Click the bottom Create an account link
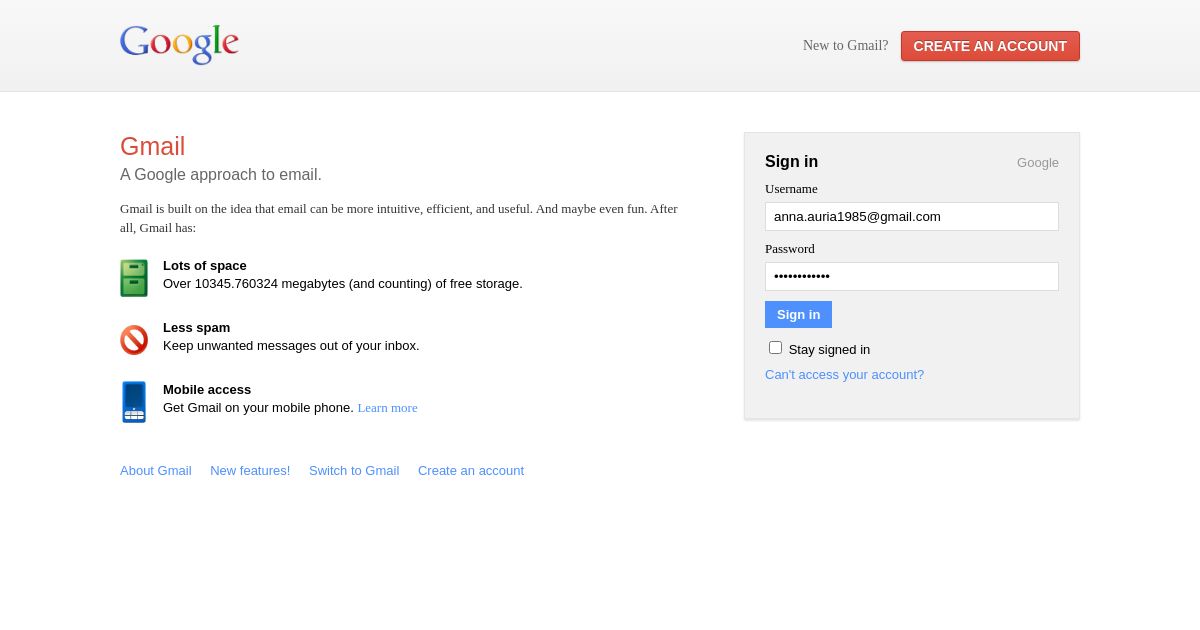This screenshot has height=630, width=1200. click(471, 471)
